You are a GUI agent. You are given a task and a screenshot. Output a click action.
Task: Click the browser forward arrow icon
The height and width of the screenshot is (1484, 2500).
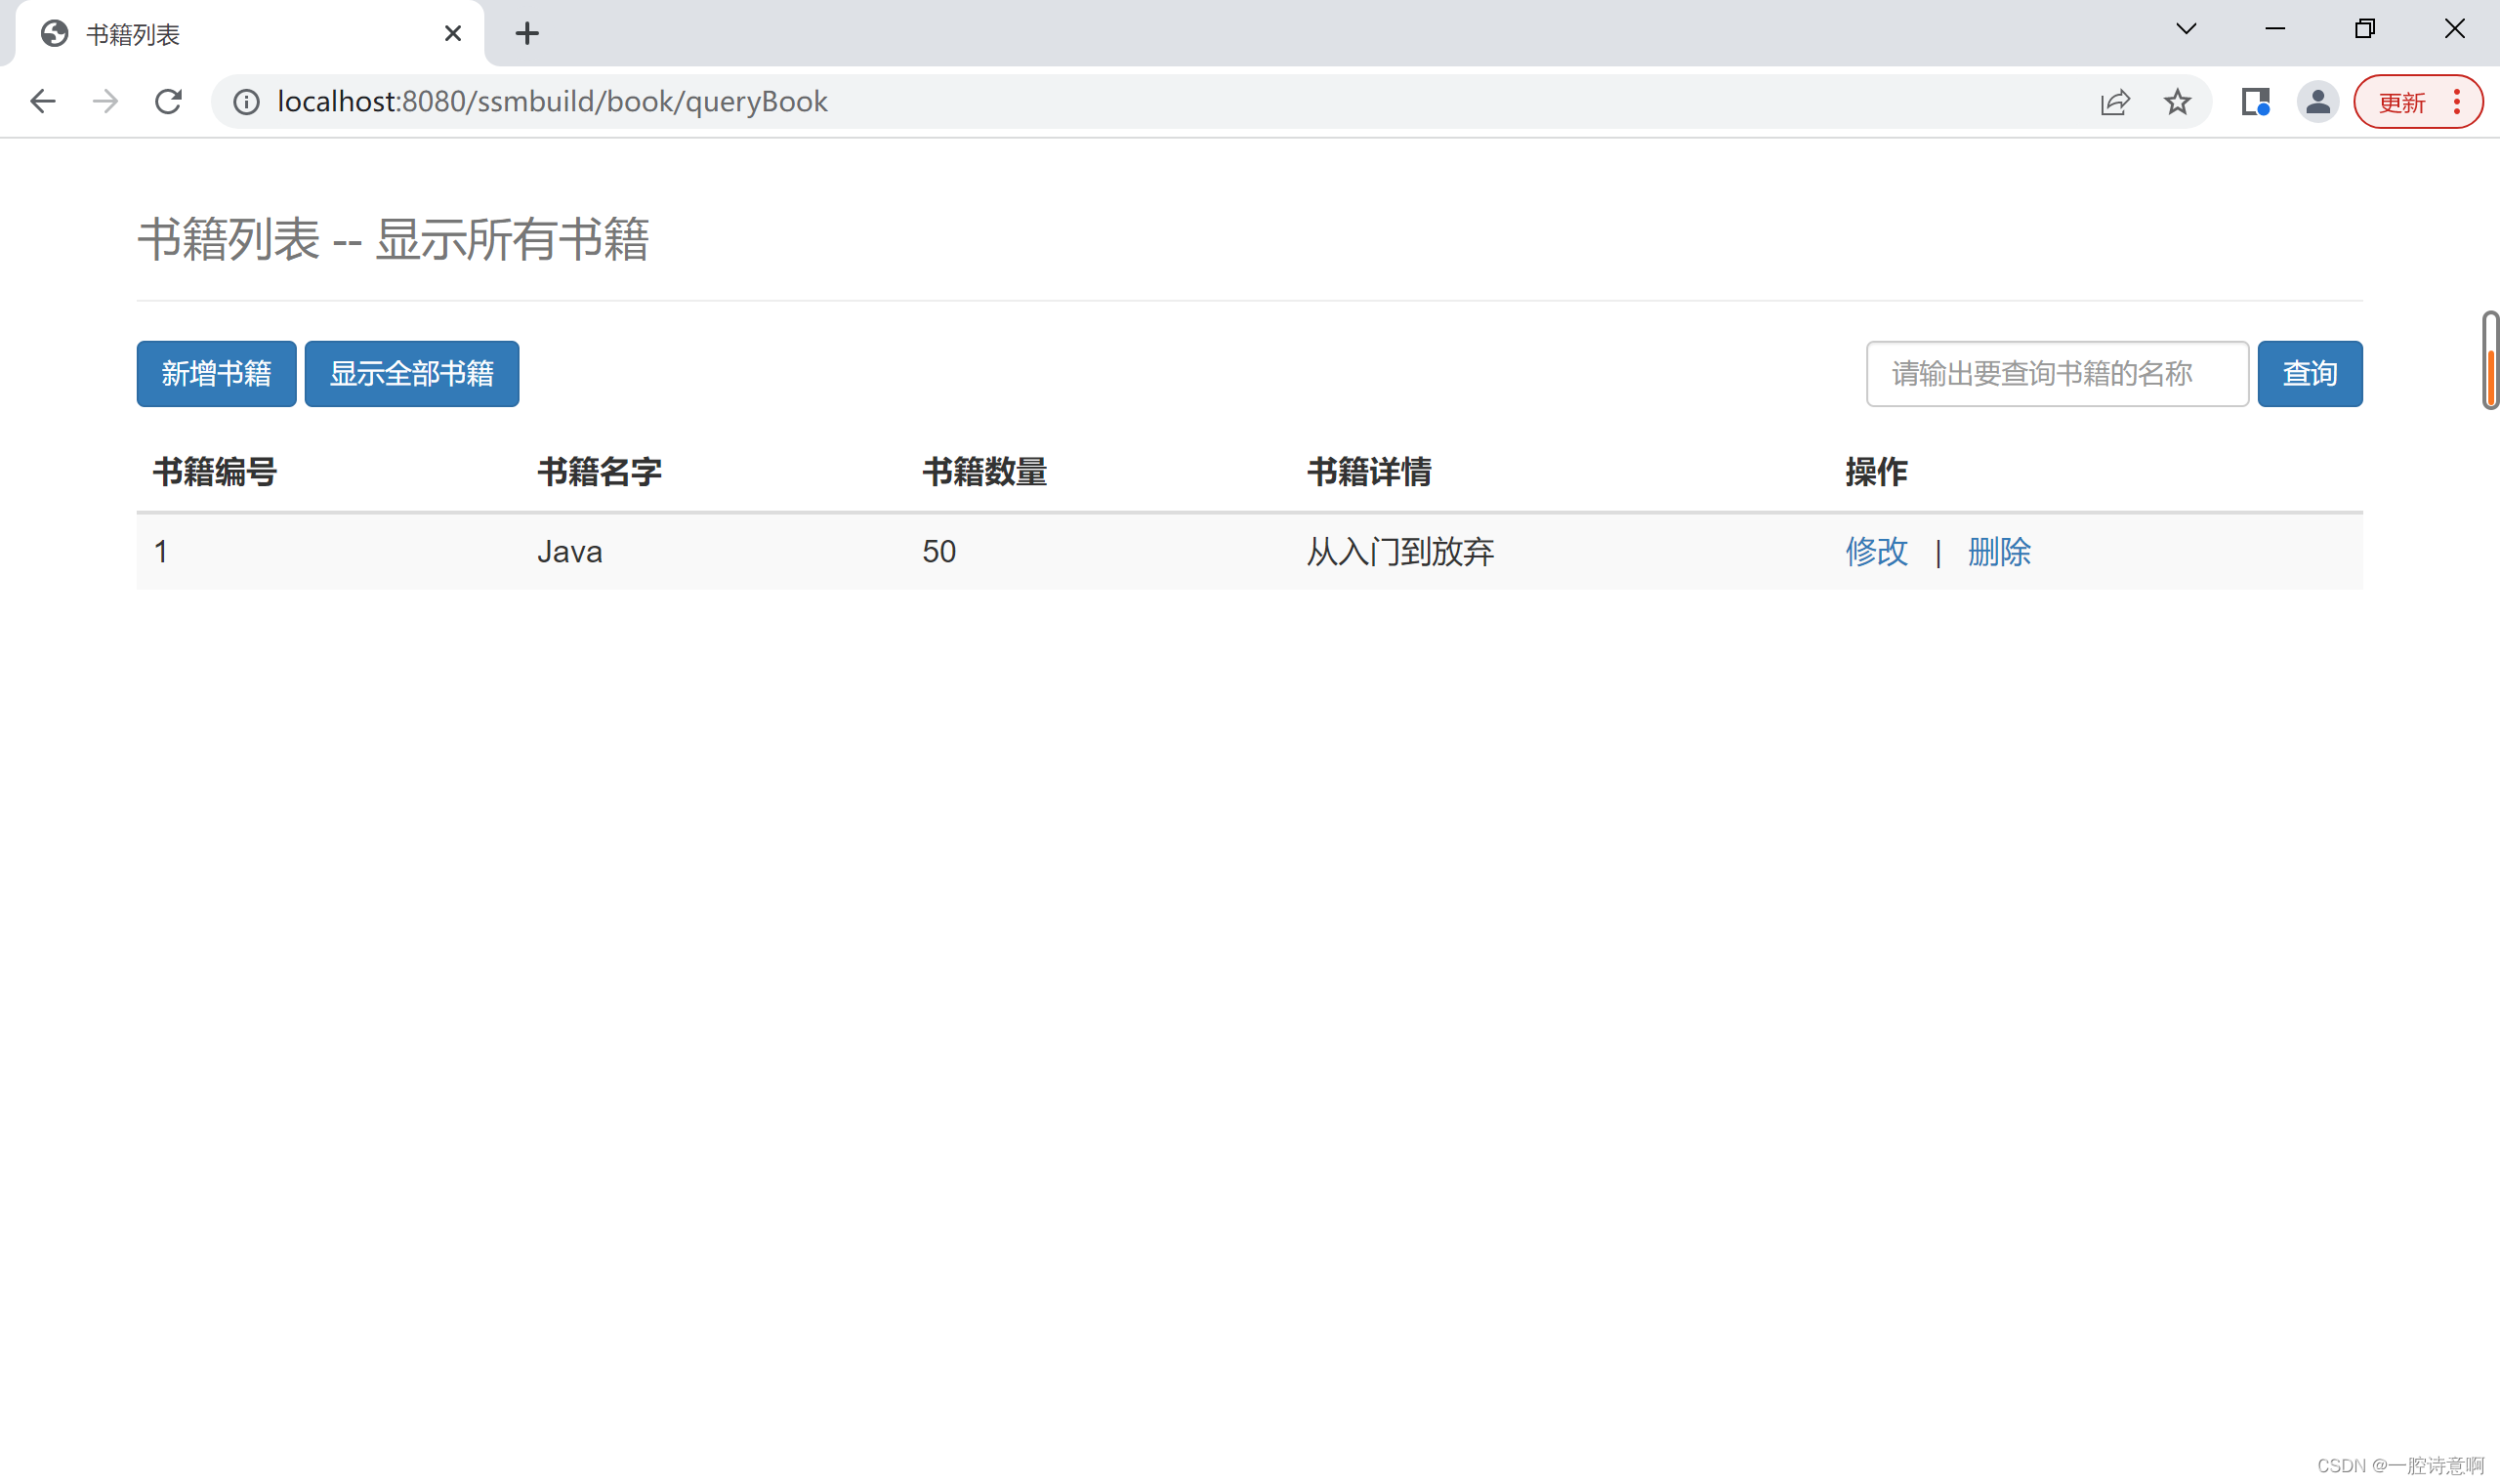pos(104,101)
